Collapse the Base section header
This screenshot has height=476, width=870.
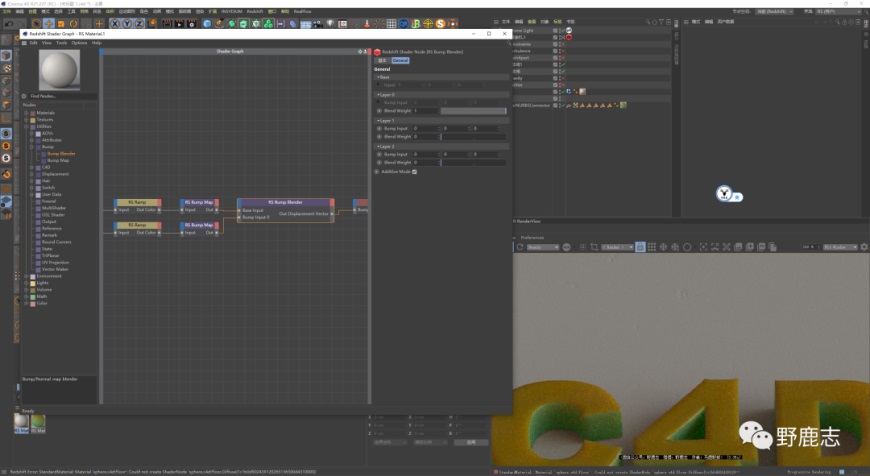442,77
